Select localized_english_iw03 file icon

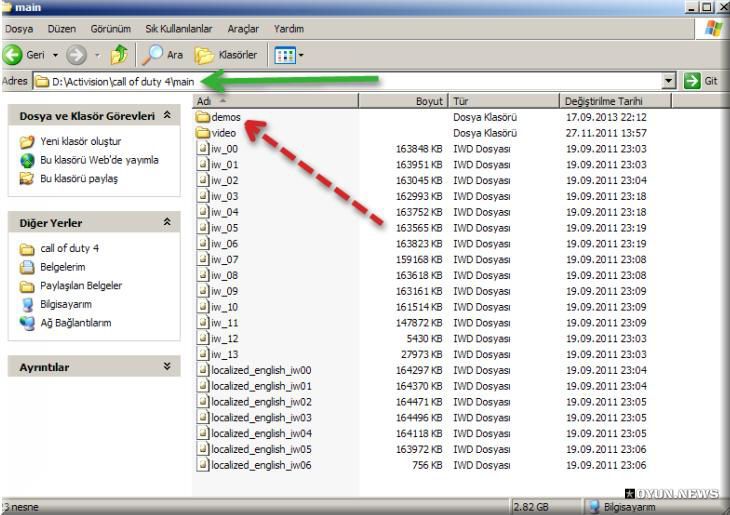click(x=203, y=418)
